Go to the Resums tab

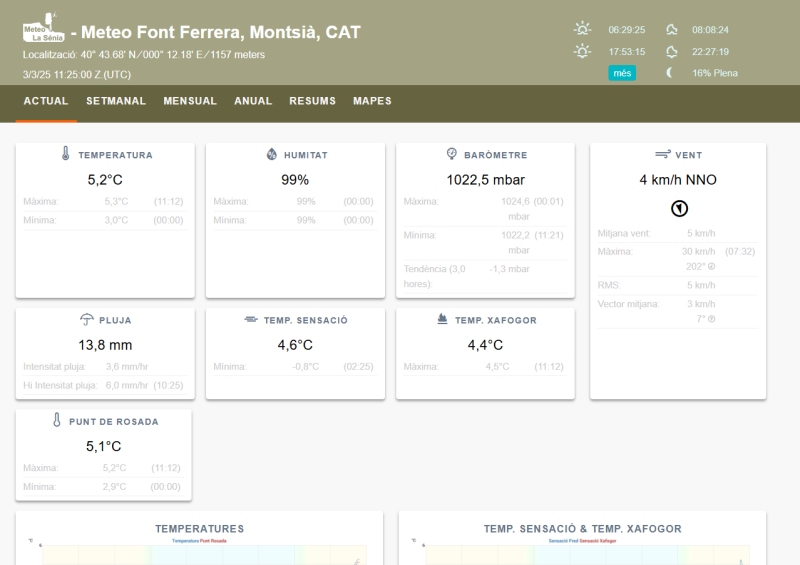312,101
